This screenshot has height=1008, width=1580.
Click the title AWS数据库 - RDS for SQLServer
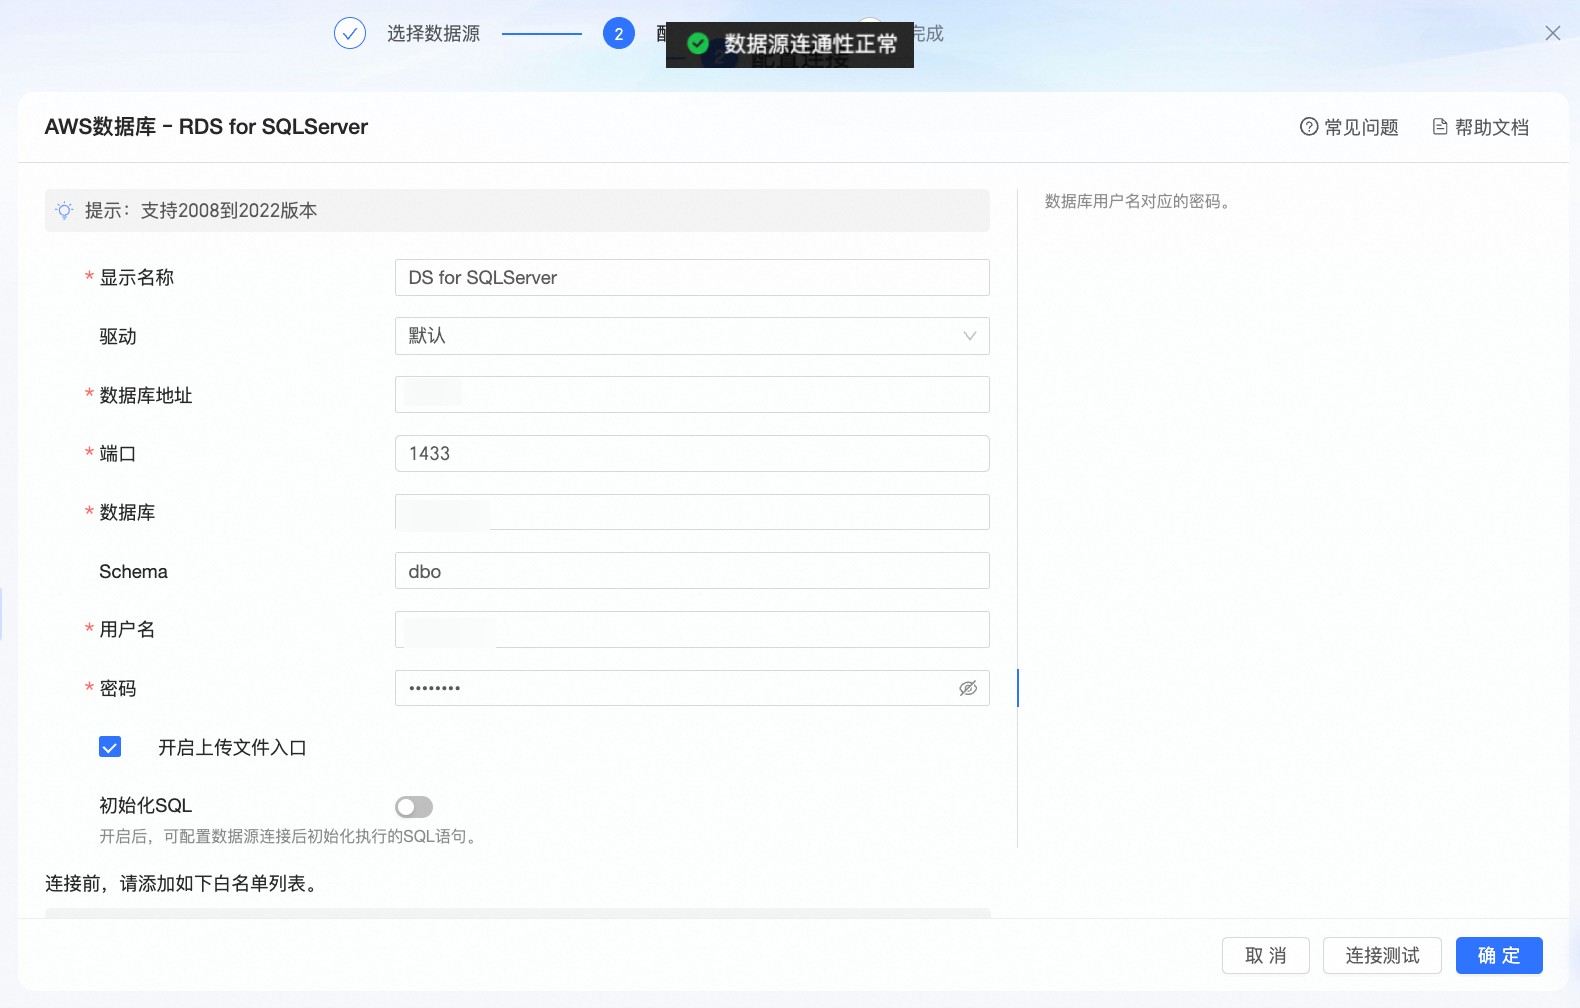coord(206,127)
